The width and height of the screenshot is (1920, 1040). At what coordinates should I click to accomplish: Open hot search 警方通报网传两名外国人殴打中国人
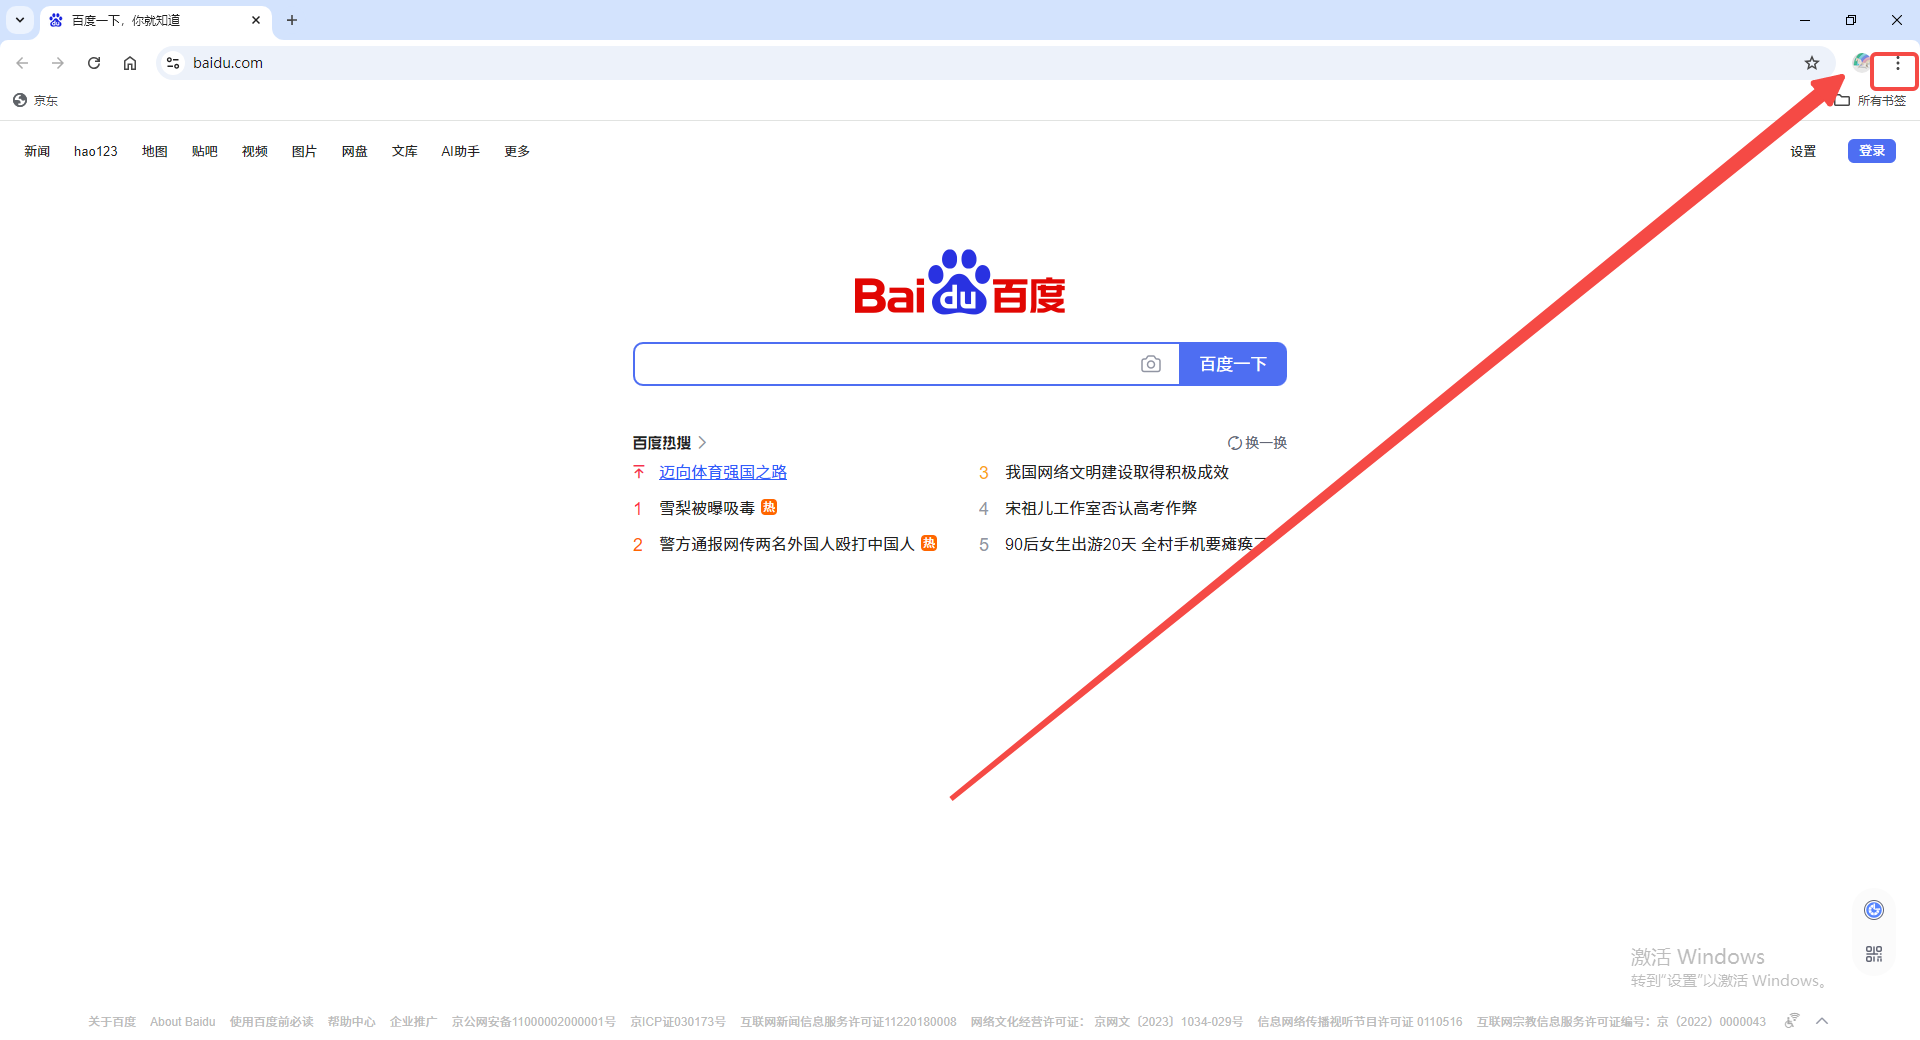pyautogui.click(x=787, y=544)
